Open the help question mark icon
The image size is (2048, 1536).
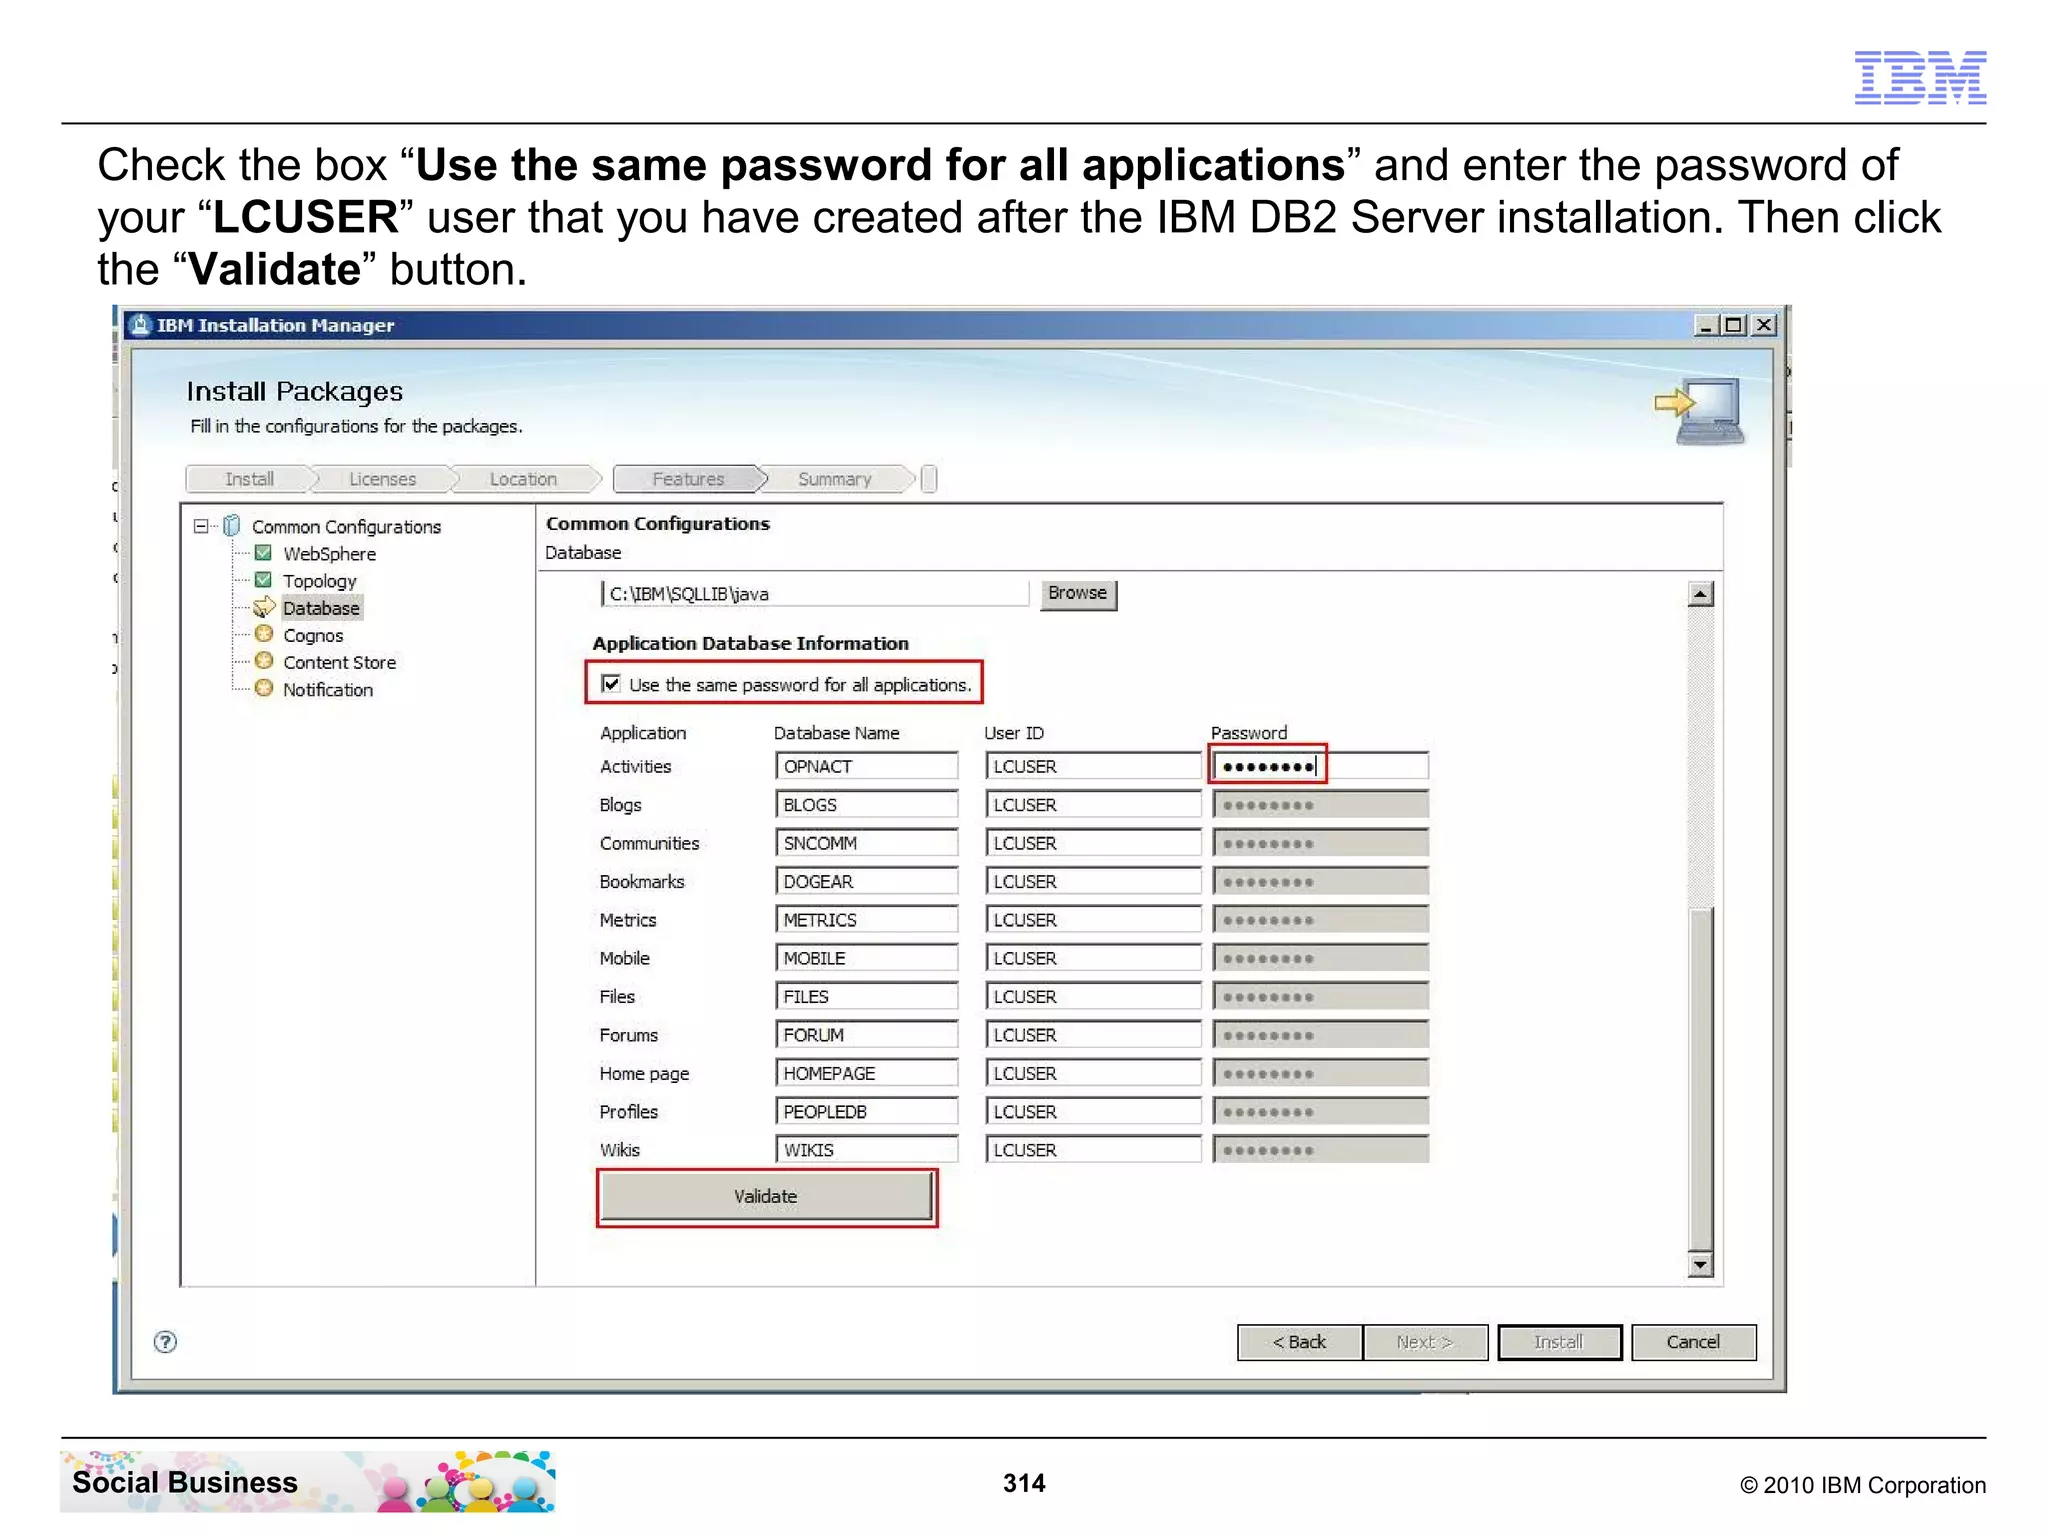pos(166,1342)
